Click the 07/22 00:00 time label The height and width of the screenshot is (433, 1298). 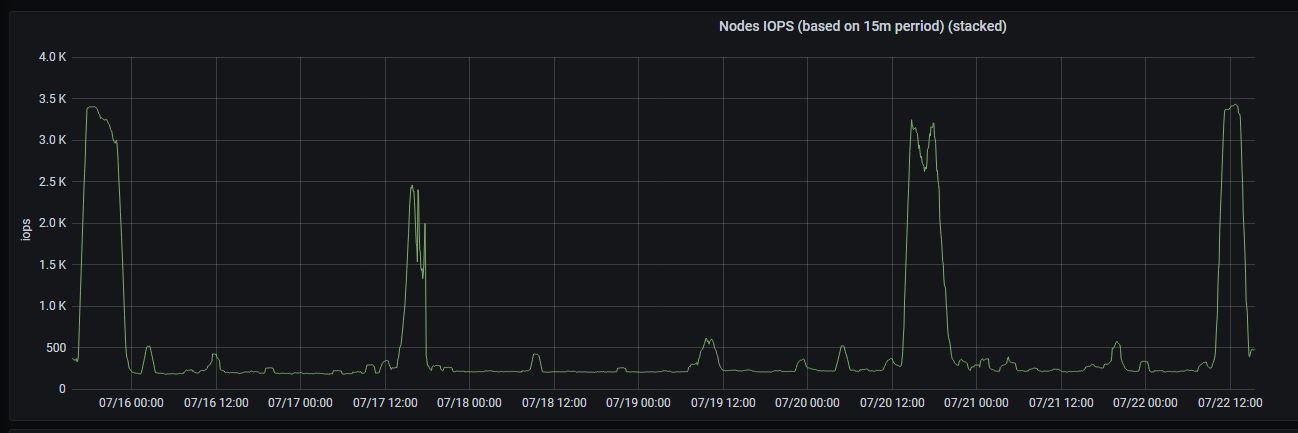pyautogui.click(x=1146, y=403)
